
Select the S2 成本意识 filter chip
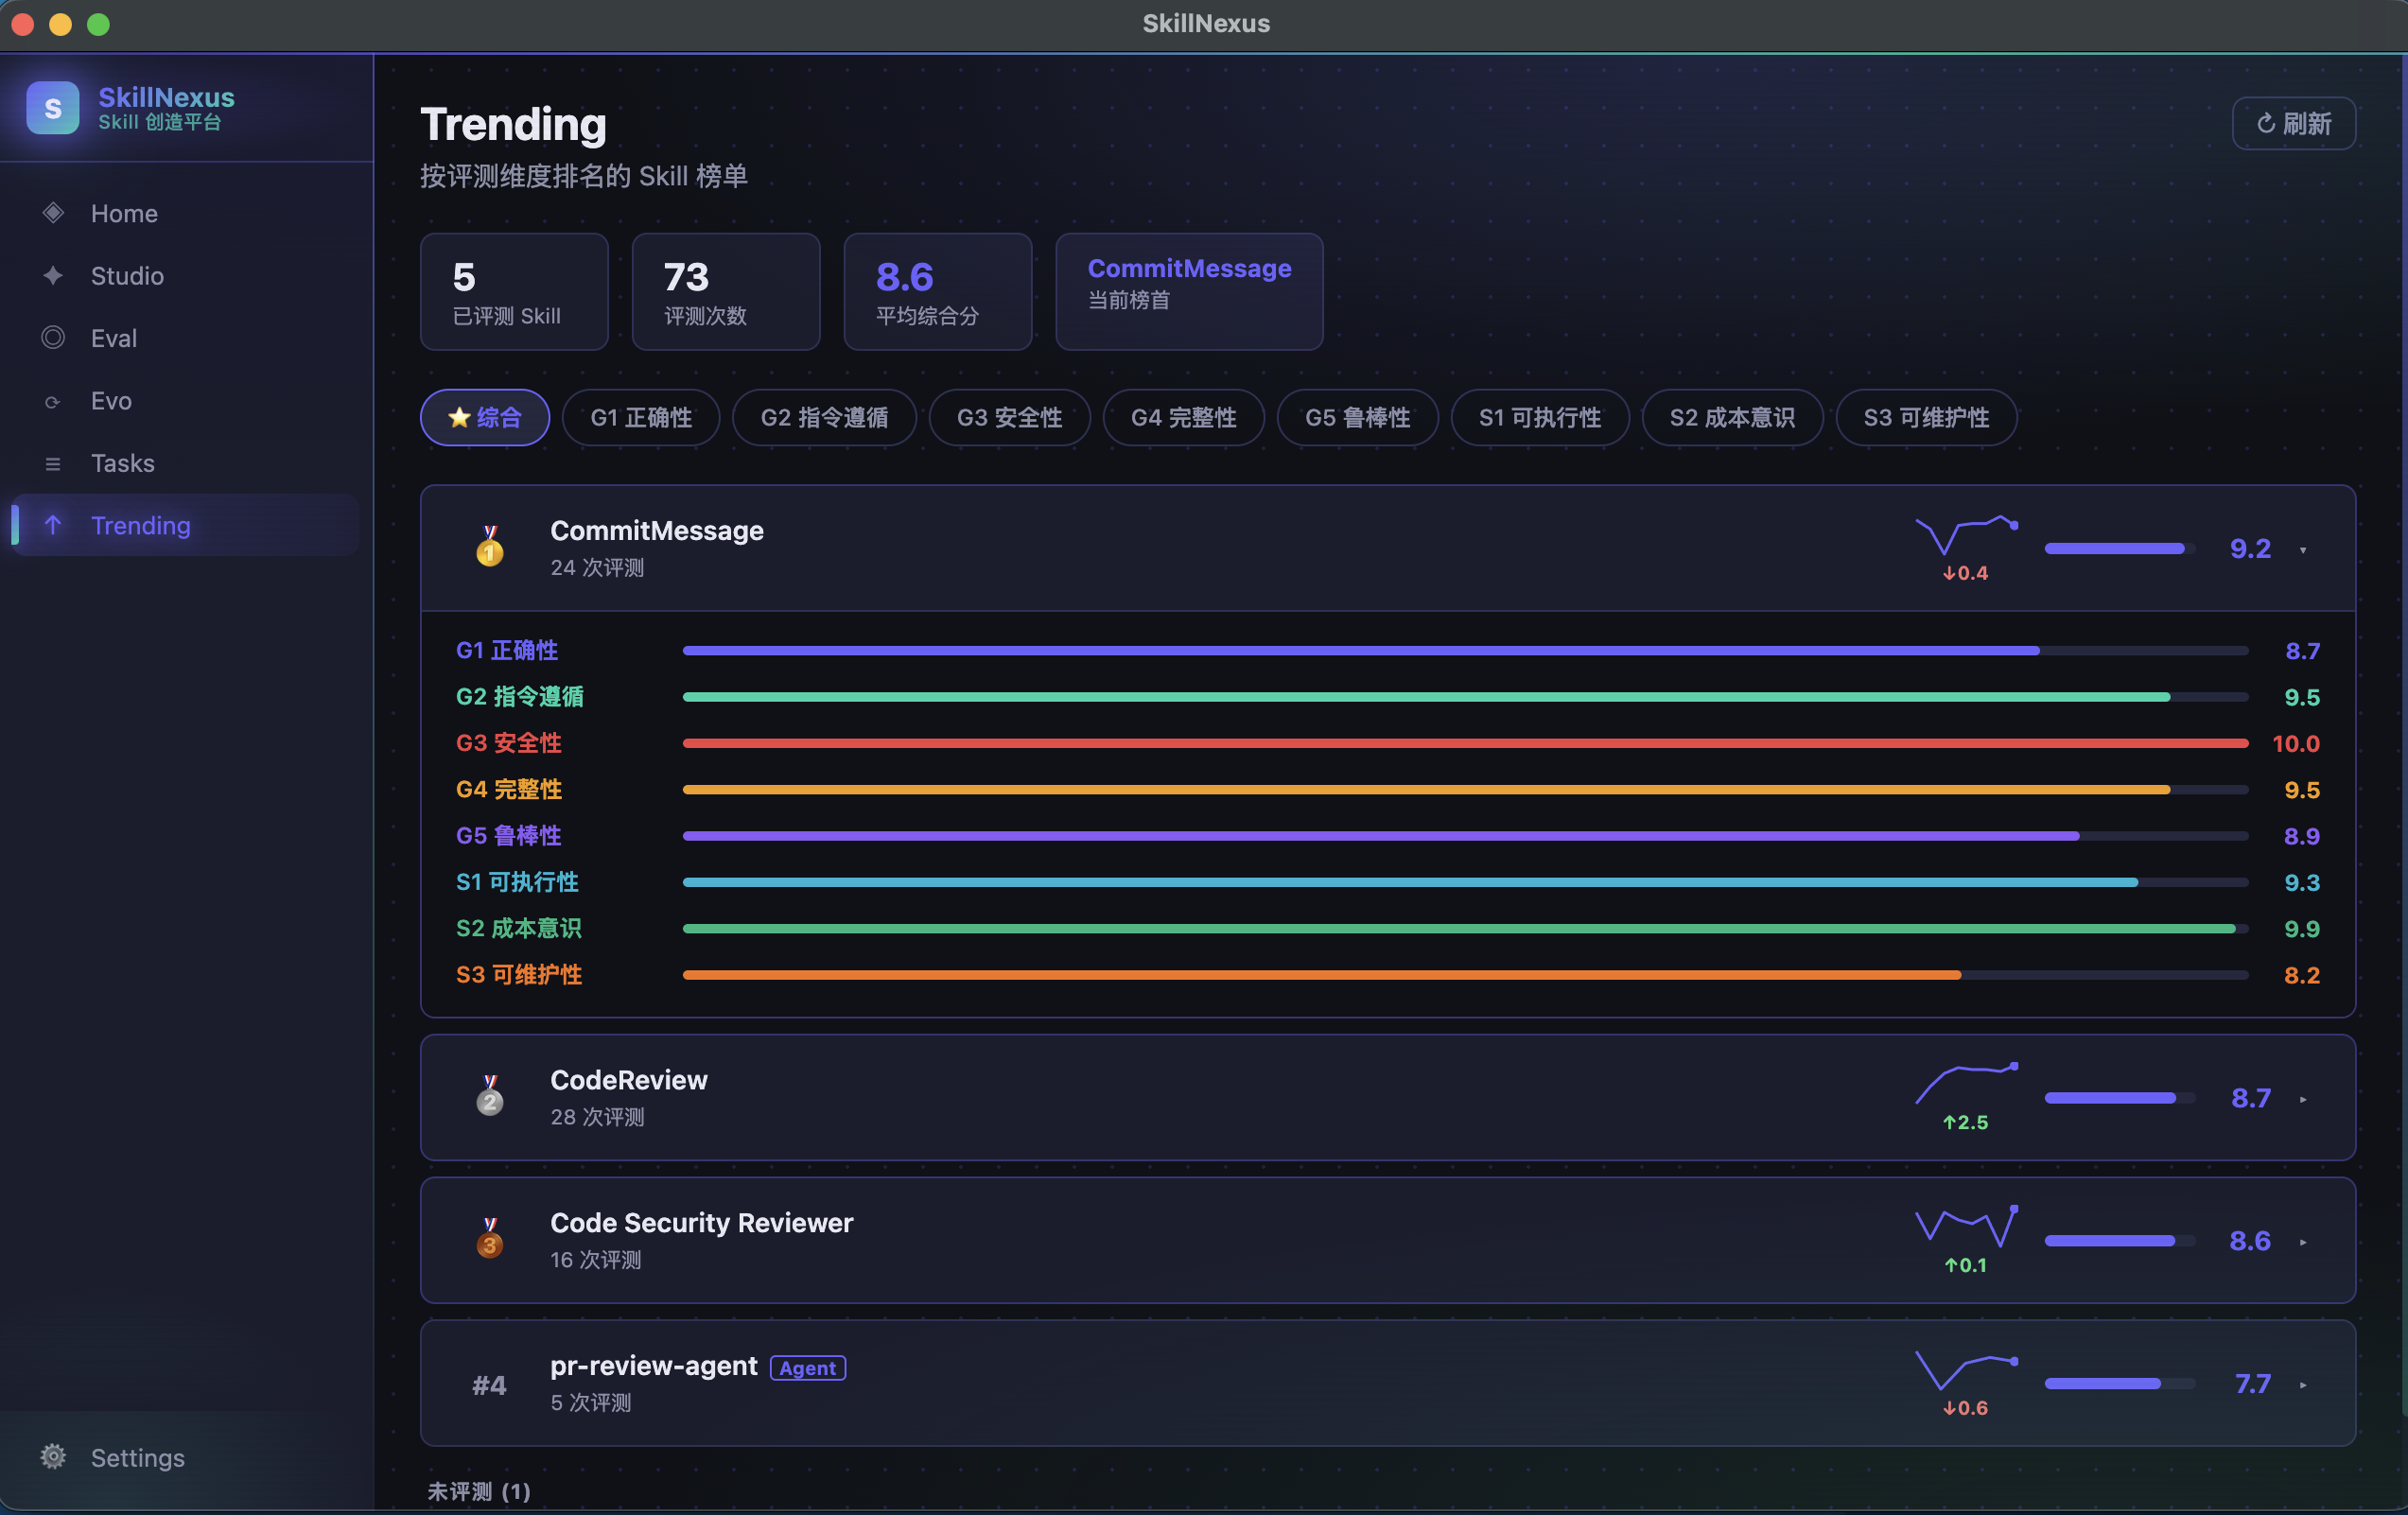point(1731,417)
